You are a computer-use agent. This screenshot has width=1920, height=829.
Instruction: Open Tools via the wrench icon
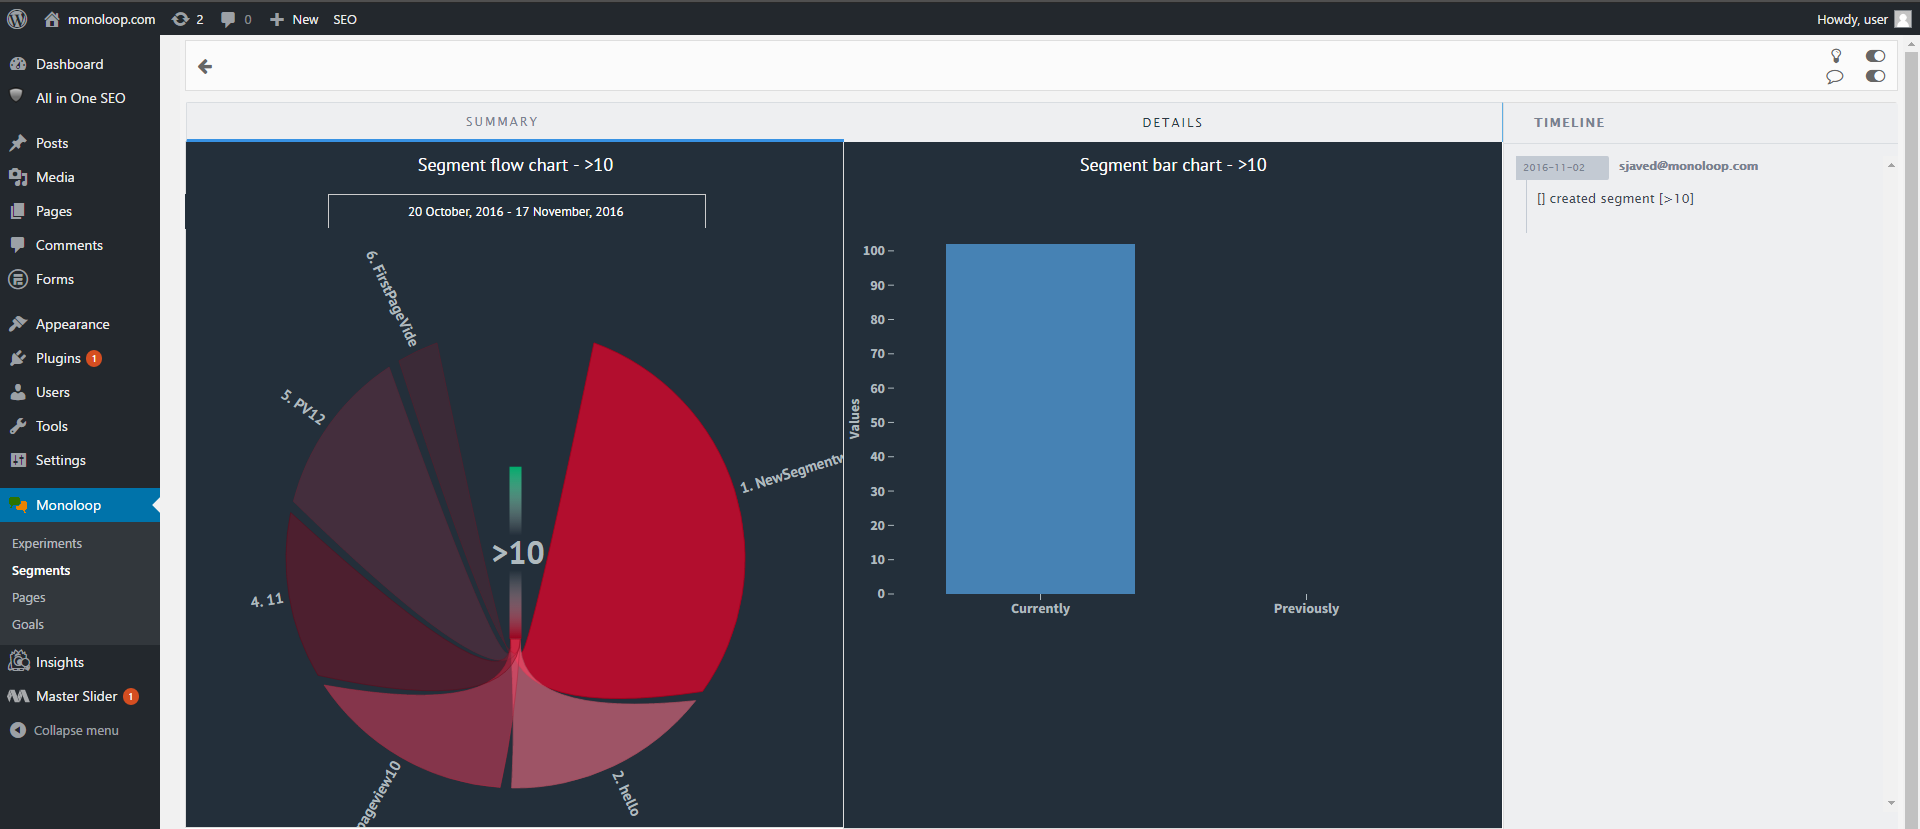coord(18,426)
